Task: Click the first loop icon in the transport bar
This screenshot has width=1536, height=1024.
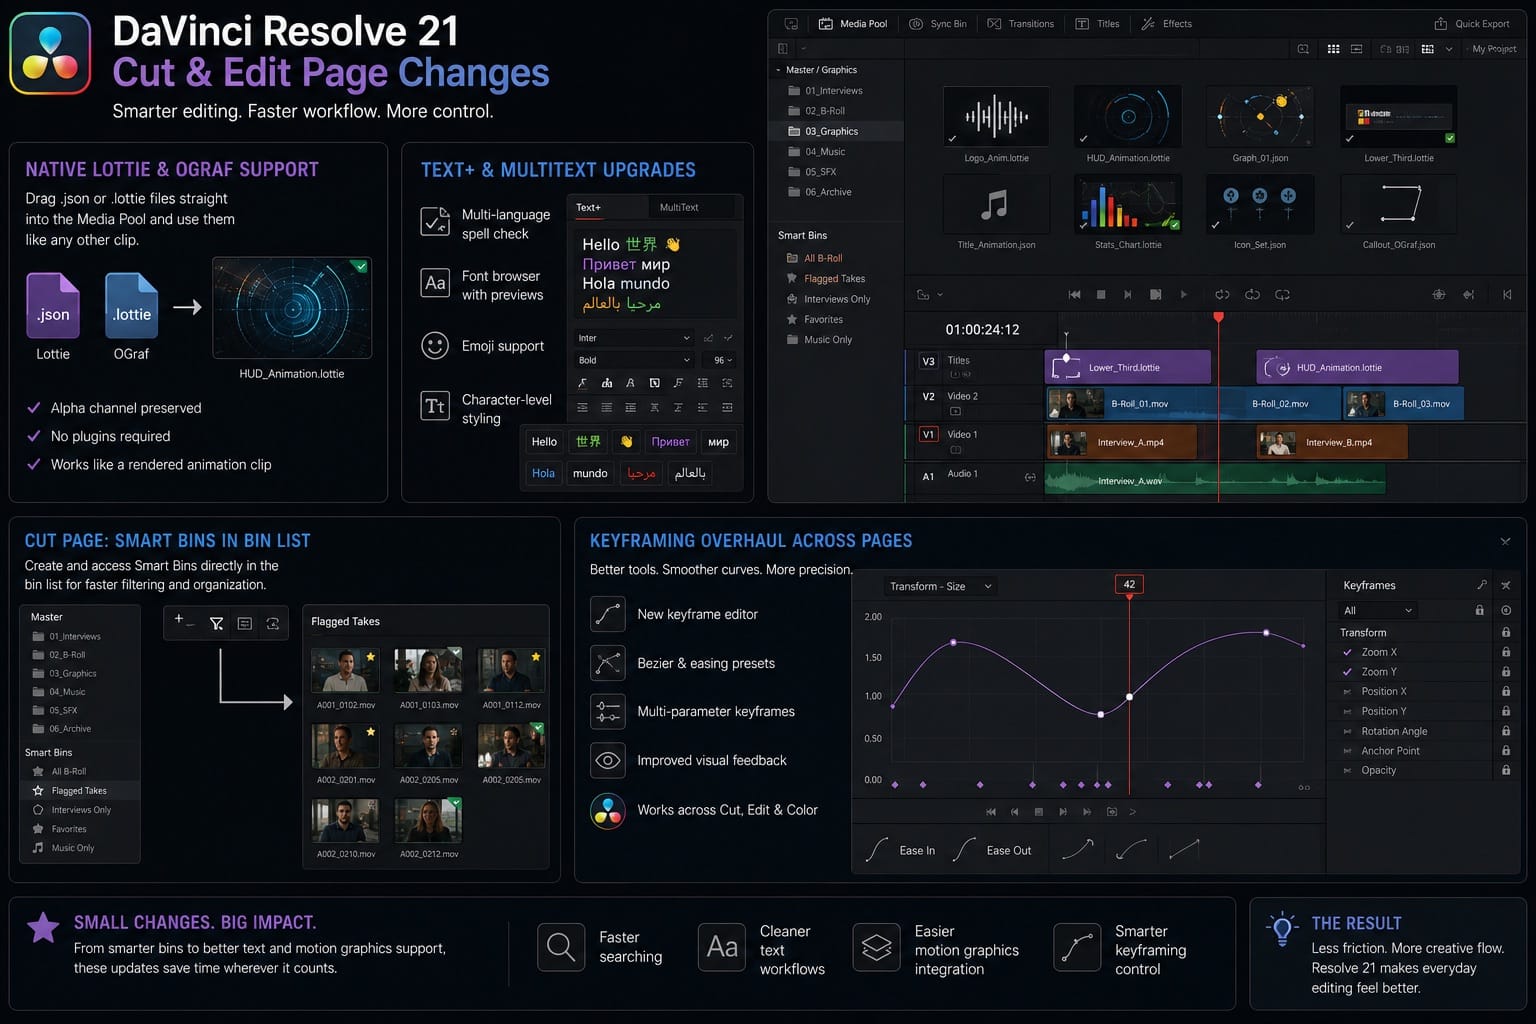Action: click(x=1222, y=295)
